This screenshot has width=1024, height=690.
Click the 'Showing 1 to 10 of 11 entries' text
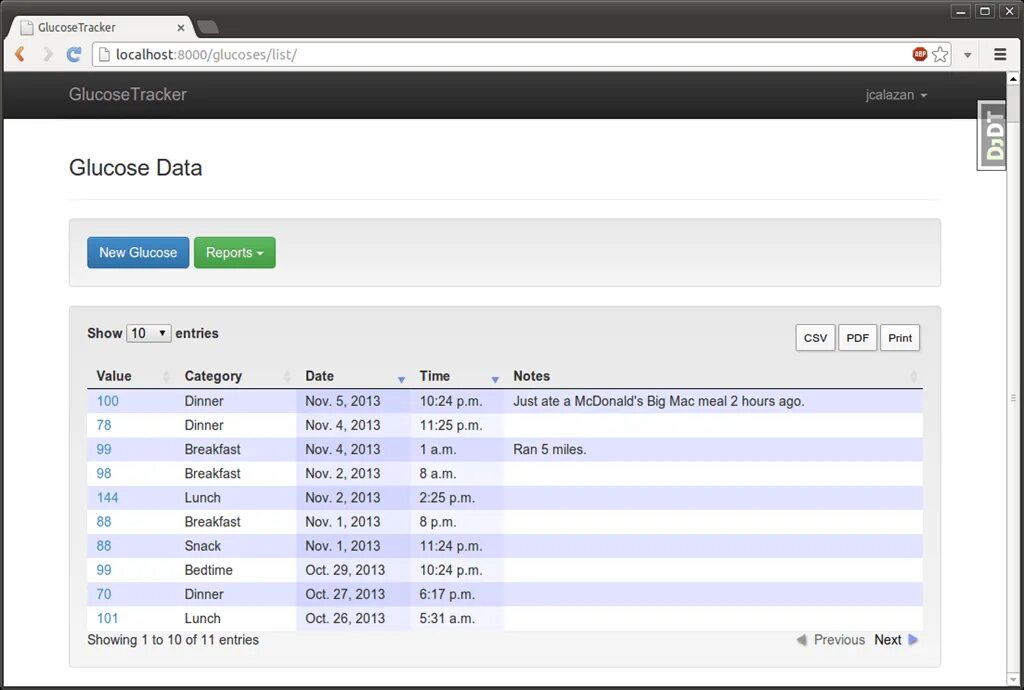(173, 640)
